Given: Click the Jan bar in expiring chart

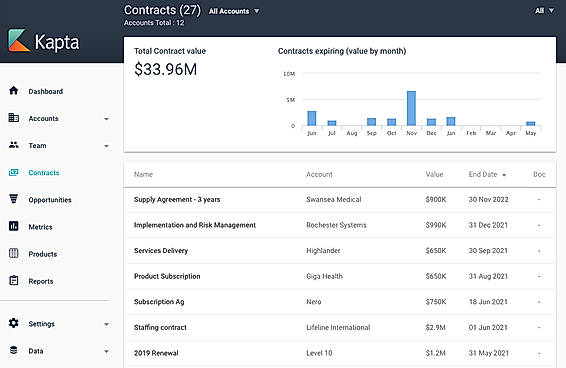Looking at the screenshot, I should click(x=451, y=121).
